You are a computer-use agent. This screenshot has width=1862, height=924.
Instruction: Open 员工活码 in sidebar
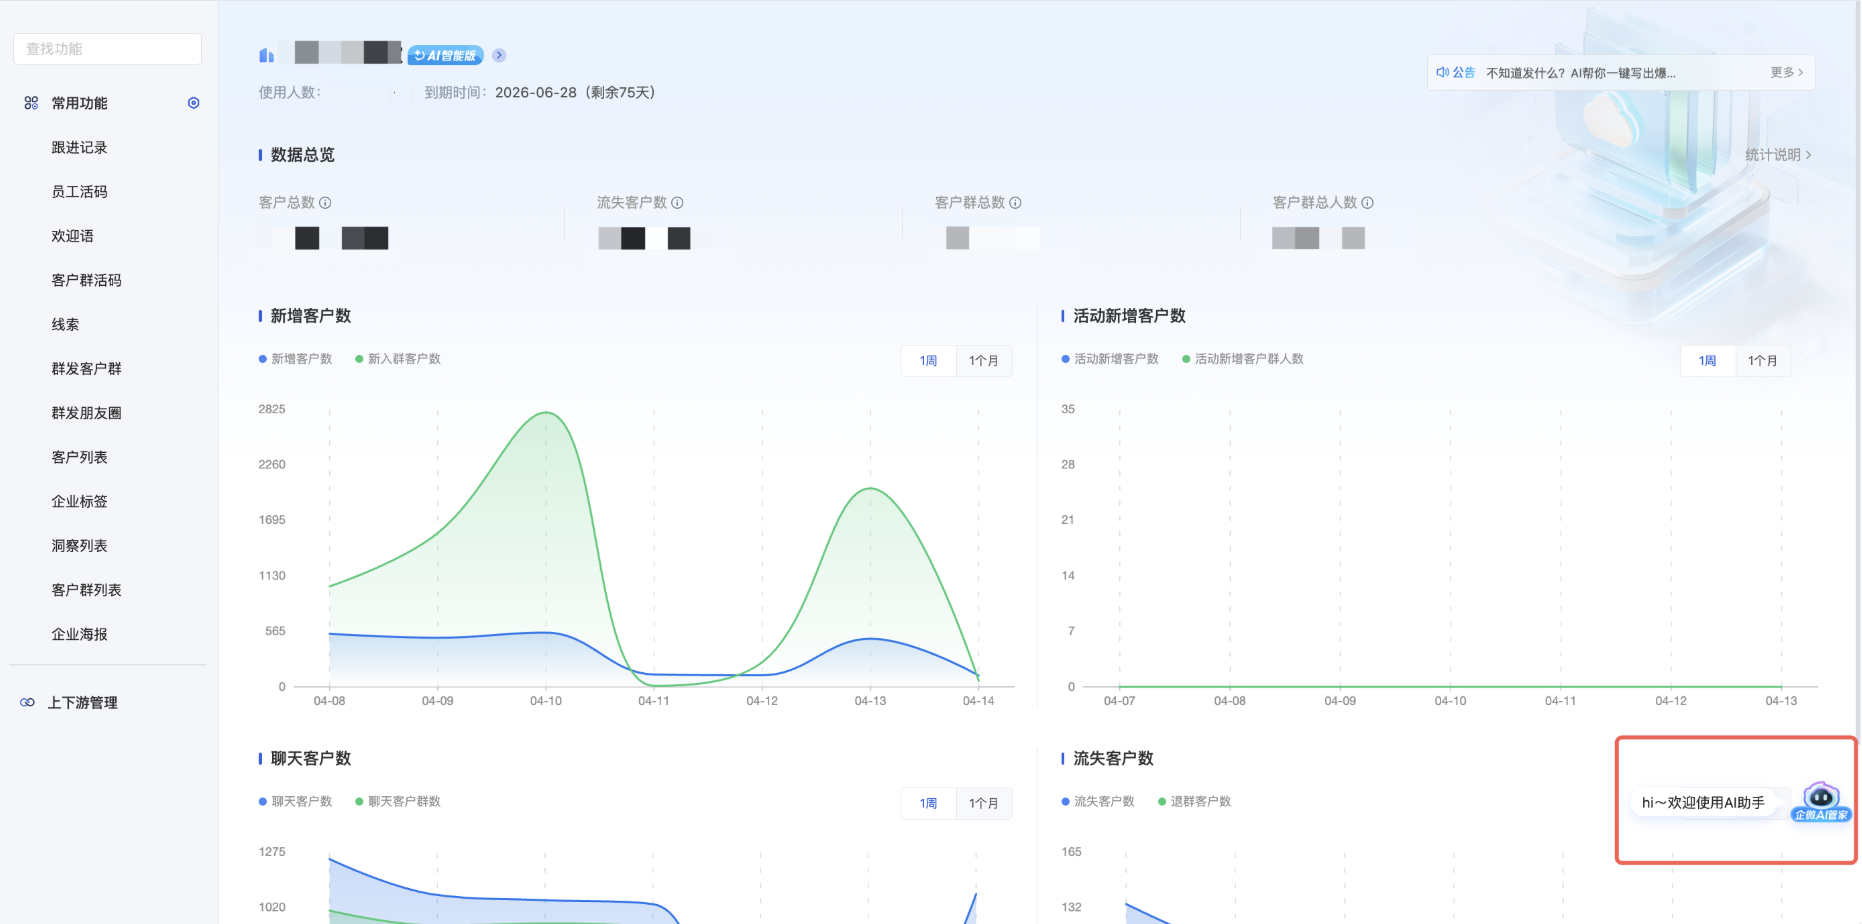click(x=80, y=192)
